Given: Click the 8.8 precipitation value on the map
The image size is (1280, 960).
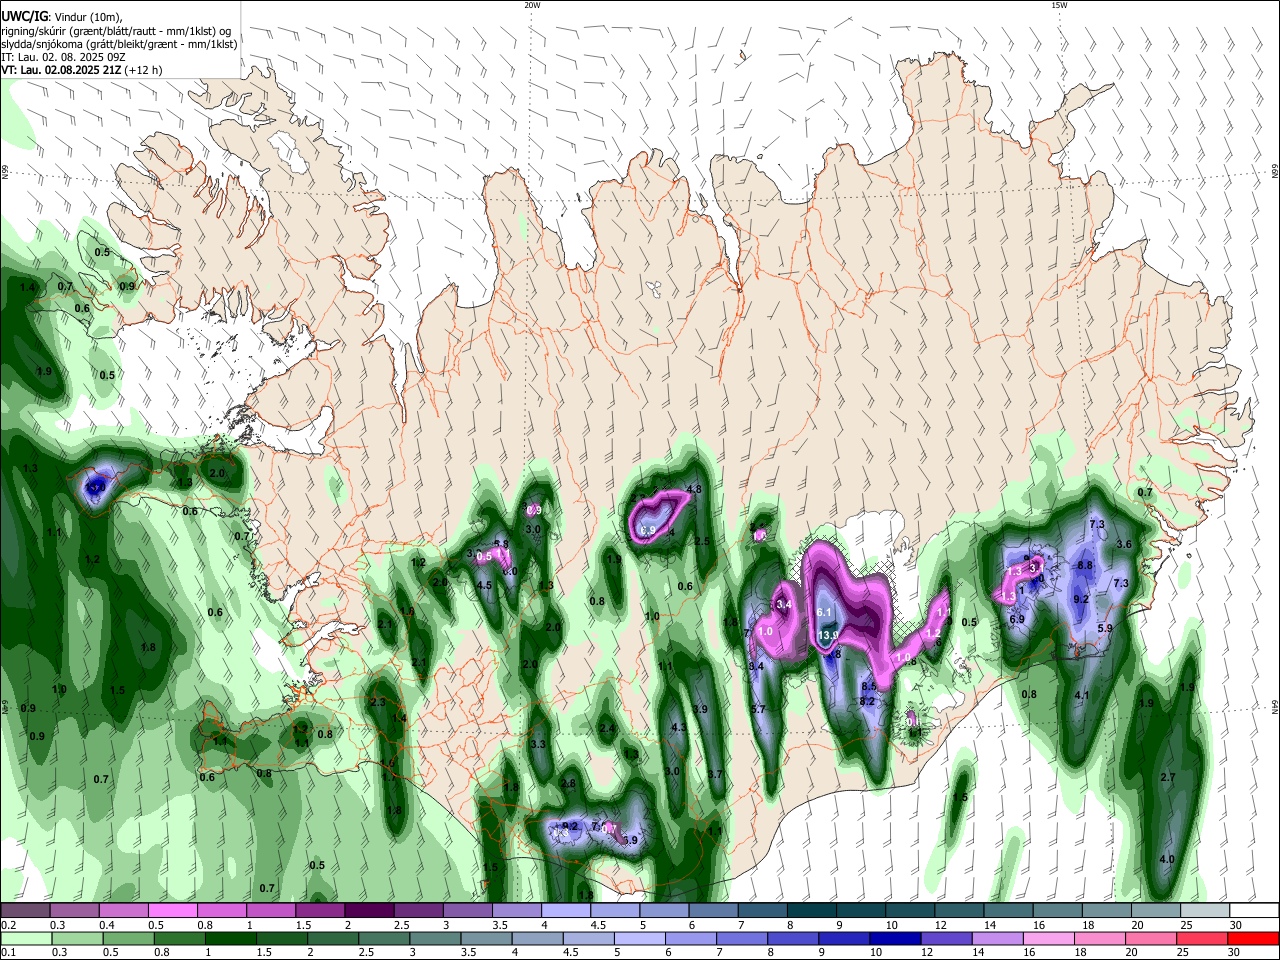Looking at the screenshot, I should coord(1085,565).
